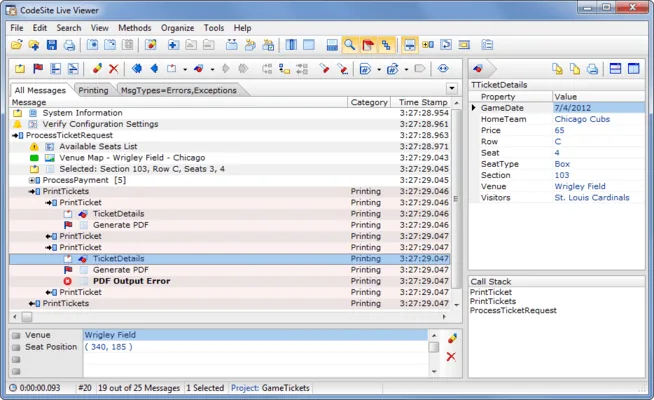The width and height of the screenshot is (654, 400).
Task: Click the magnifier Search toolbar icon
Action: point(350,45)
